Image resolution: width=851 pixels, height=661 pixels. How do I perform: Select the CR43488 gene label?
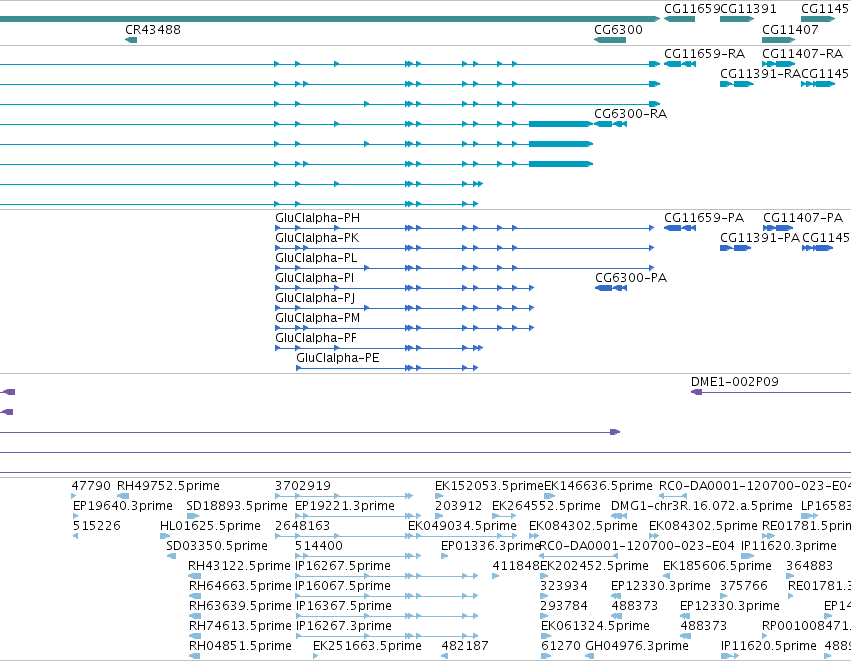pos(153,30)
